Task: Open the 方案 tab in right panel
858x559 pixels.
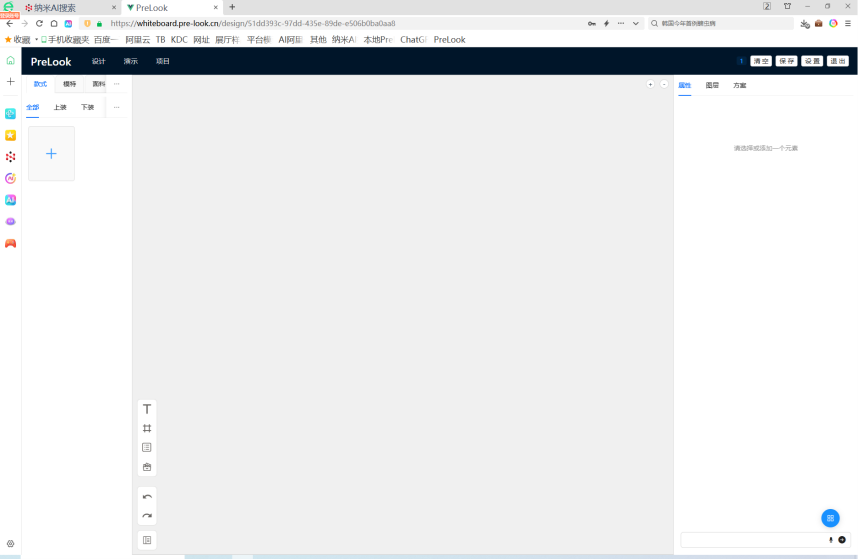Action: pyautogui.click(x=739, y=86)
